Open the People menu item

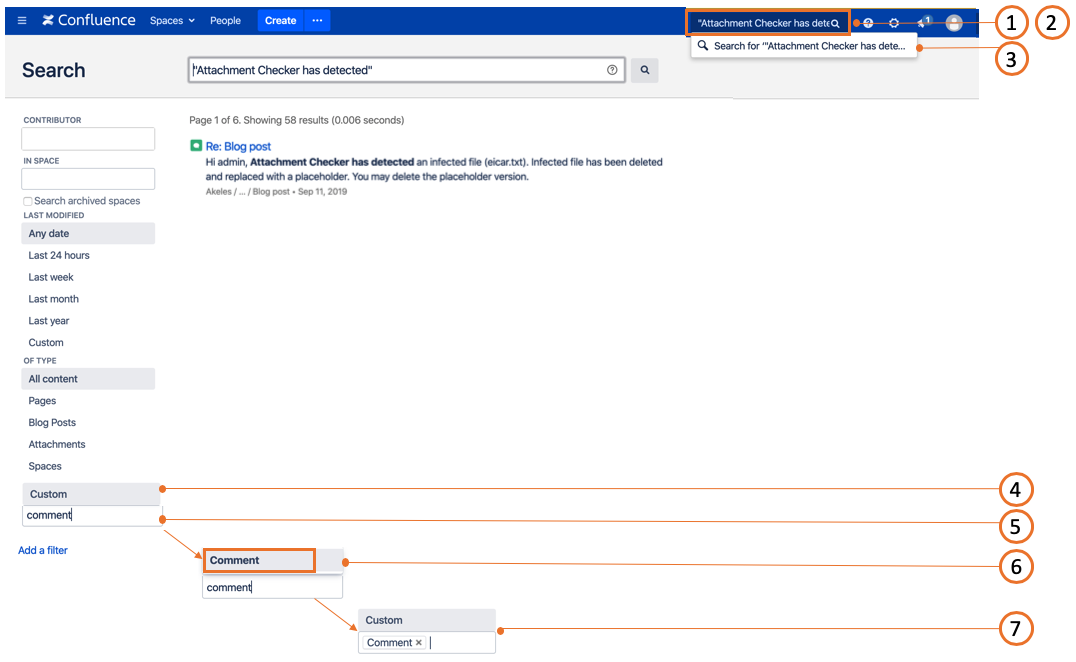tap(225, 21)
